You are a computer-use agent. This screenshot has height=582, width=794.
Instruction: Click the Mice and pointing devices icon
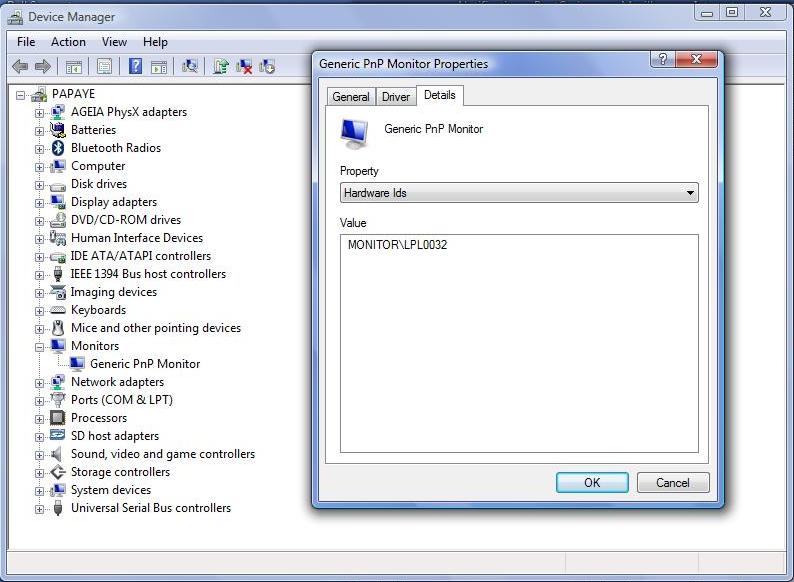click(x=58, y=328)
